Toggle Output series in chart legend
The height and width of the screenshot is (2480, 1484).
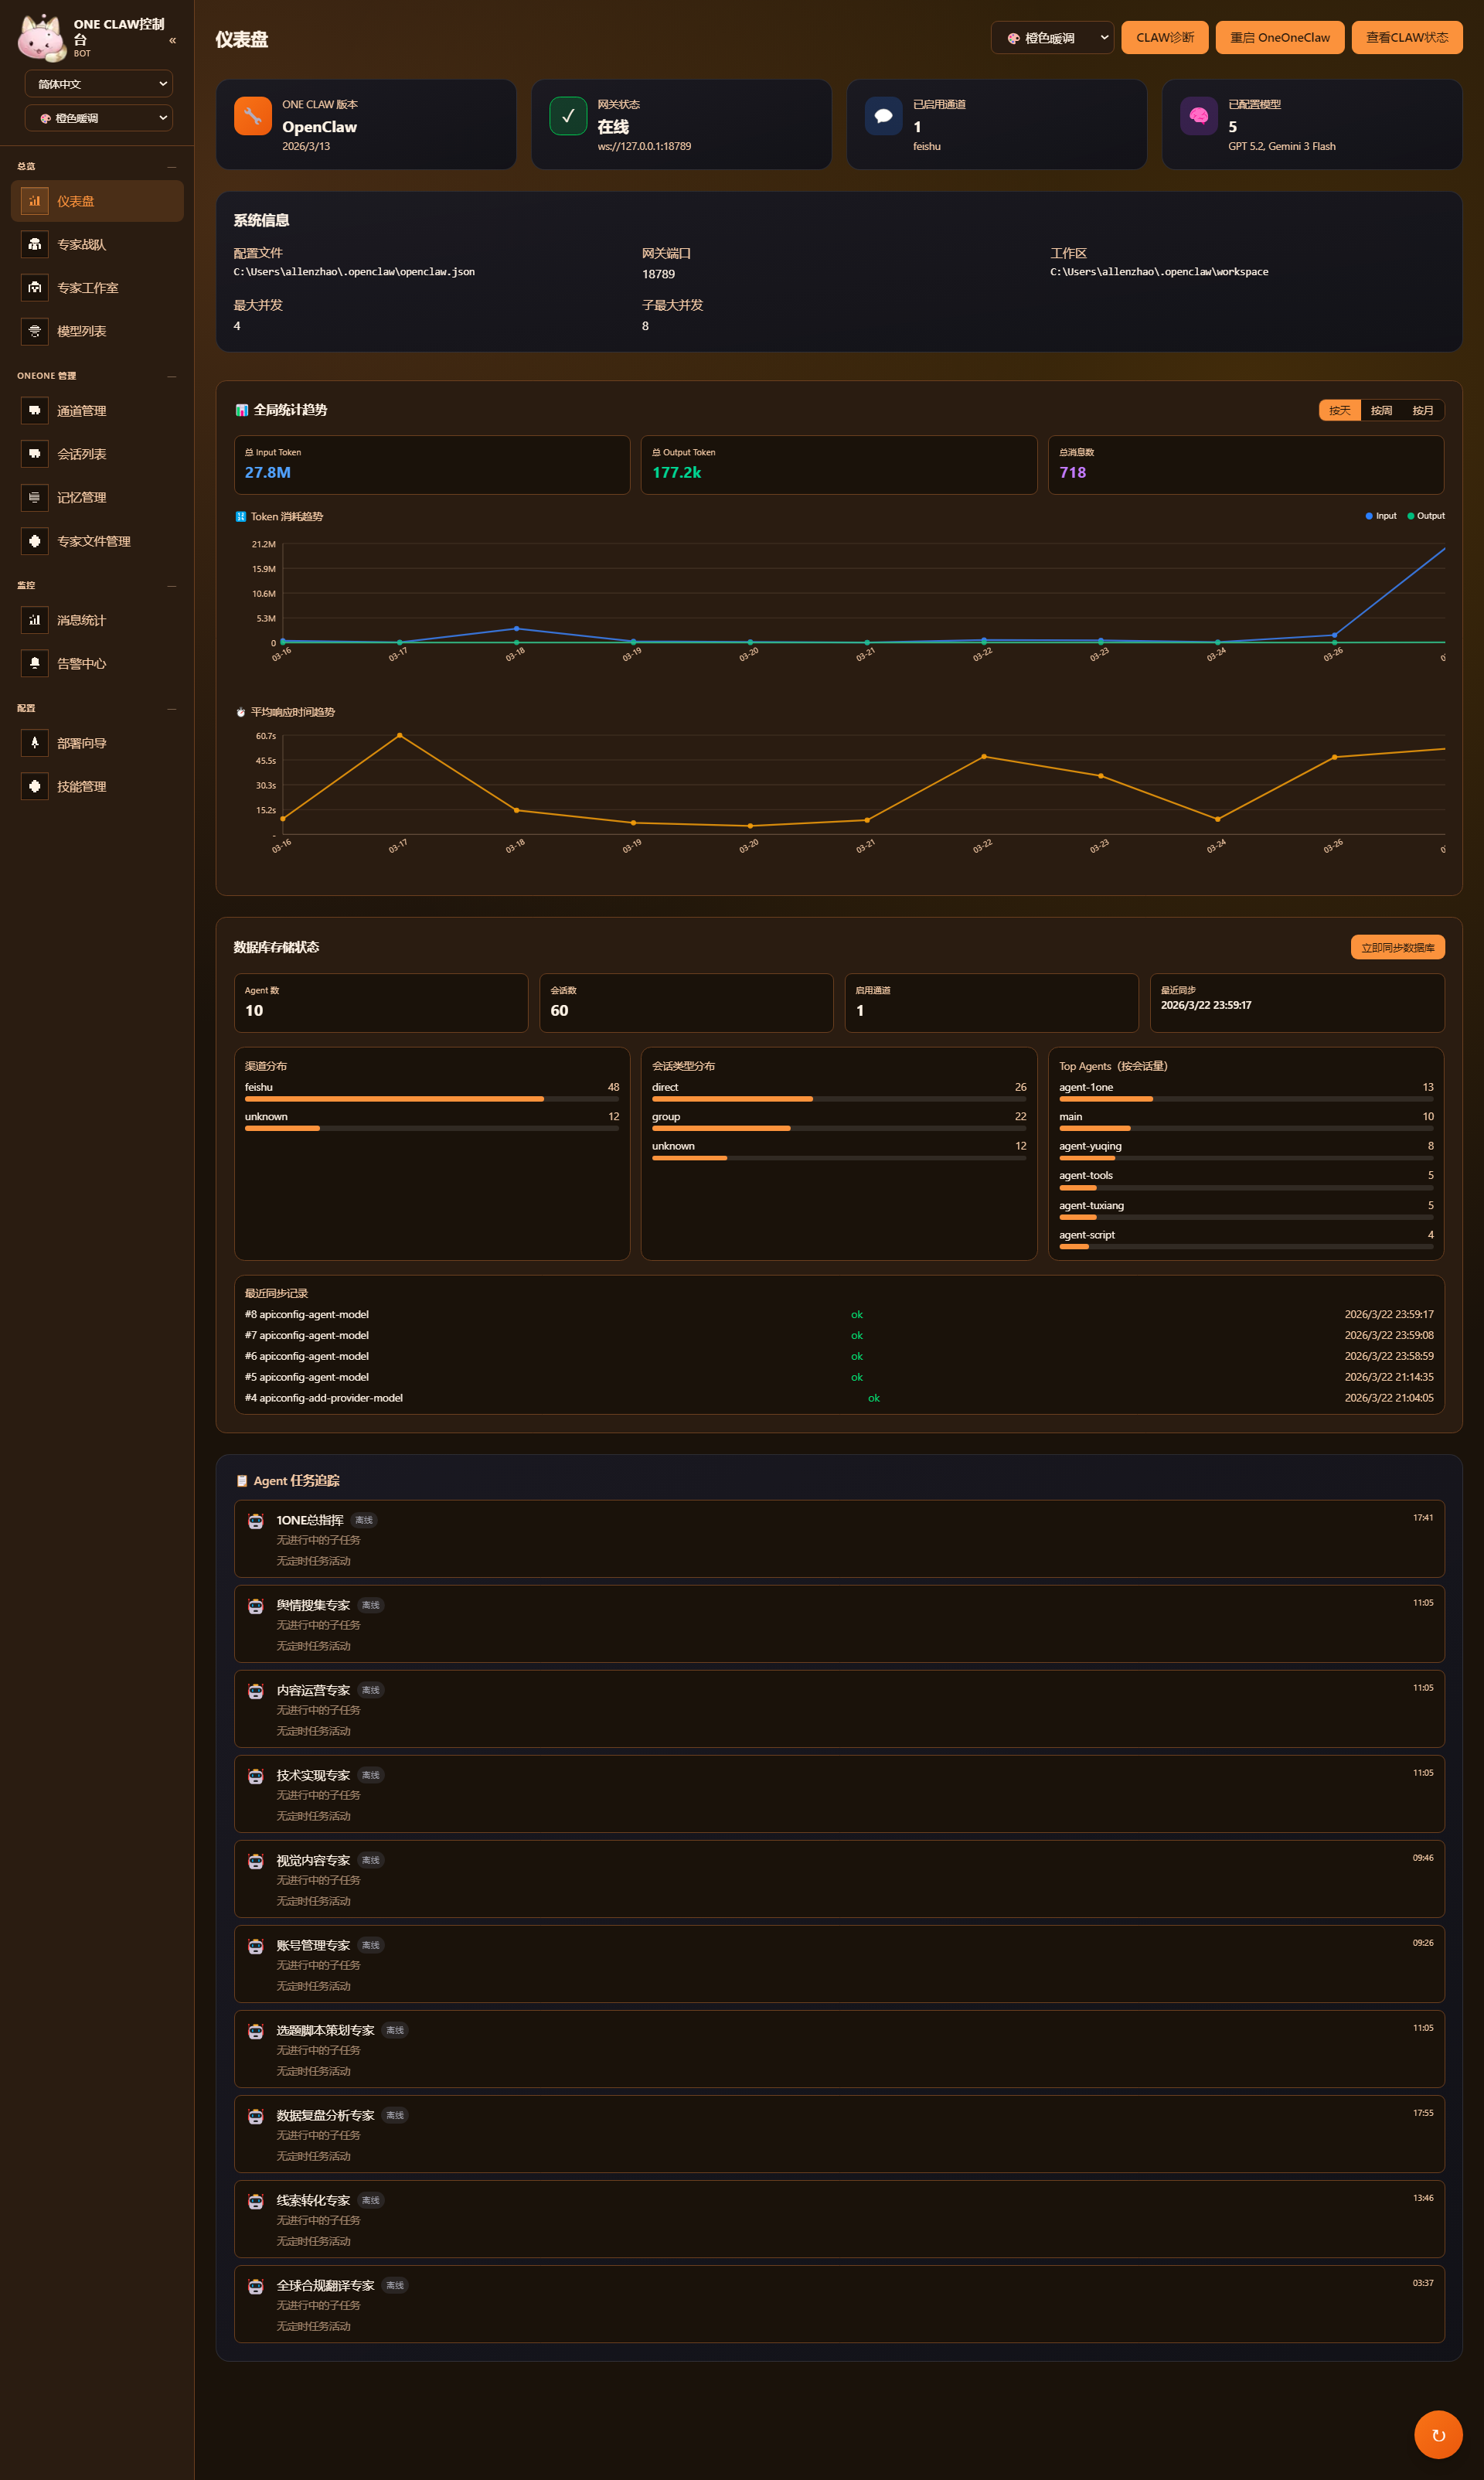coord(1426,516)
